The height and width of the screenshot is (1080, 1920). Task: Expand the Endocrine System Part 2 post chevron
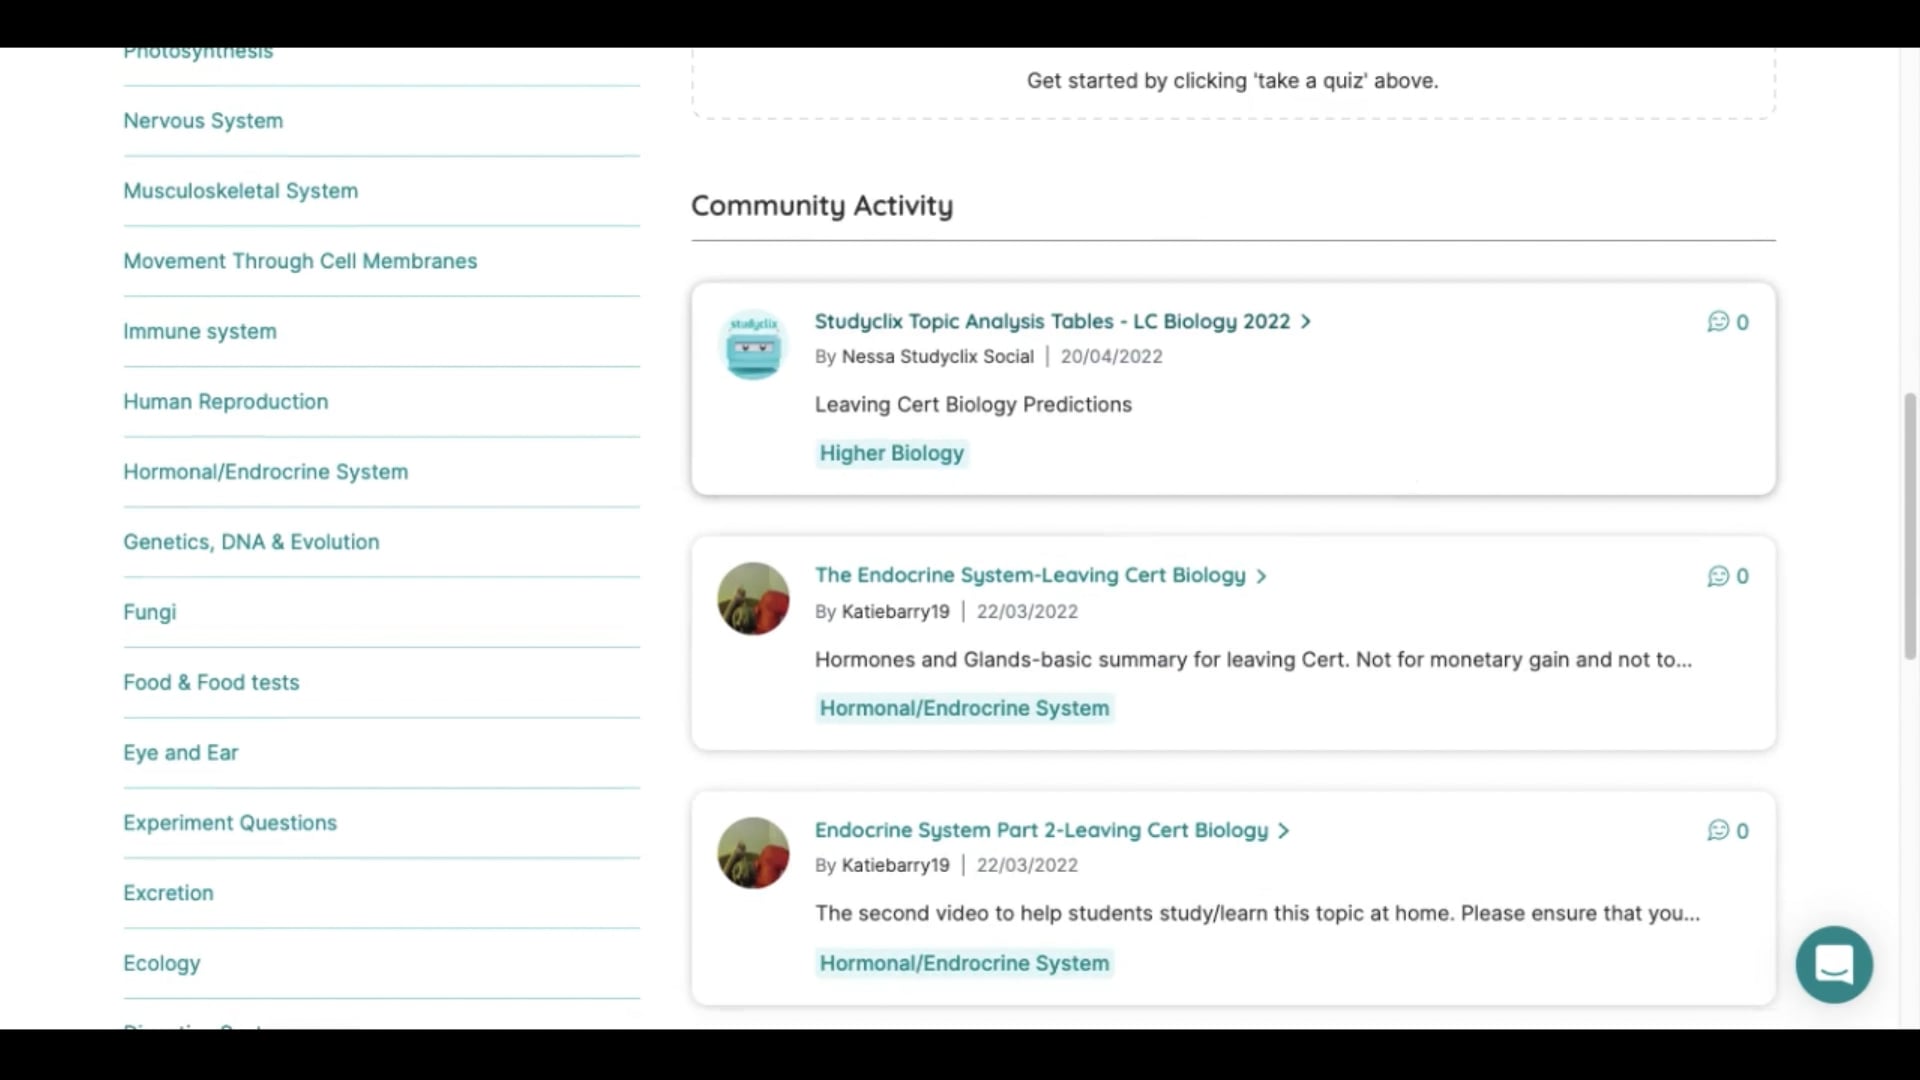click(1284, 830)
